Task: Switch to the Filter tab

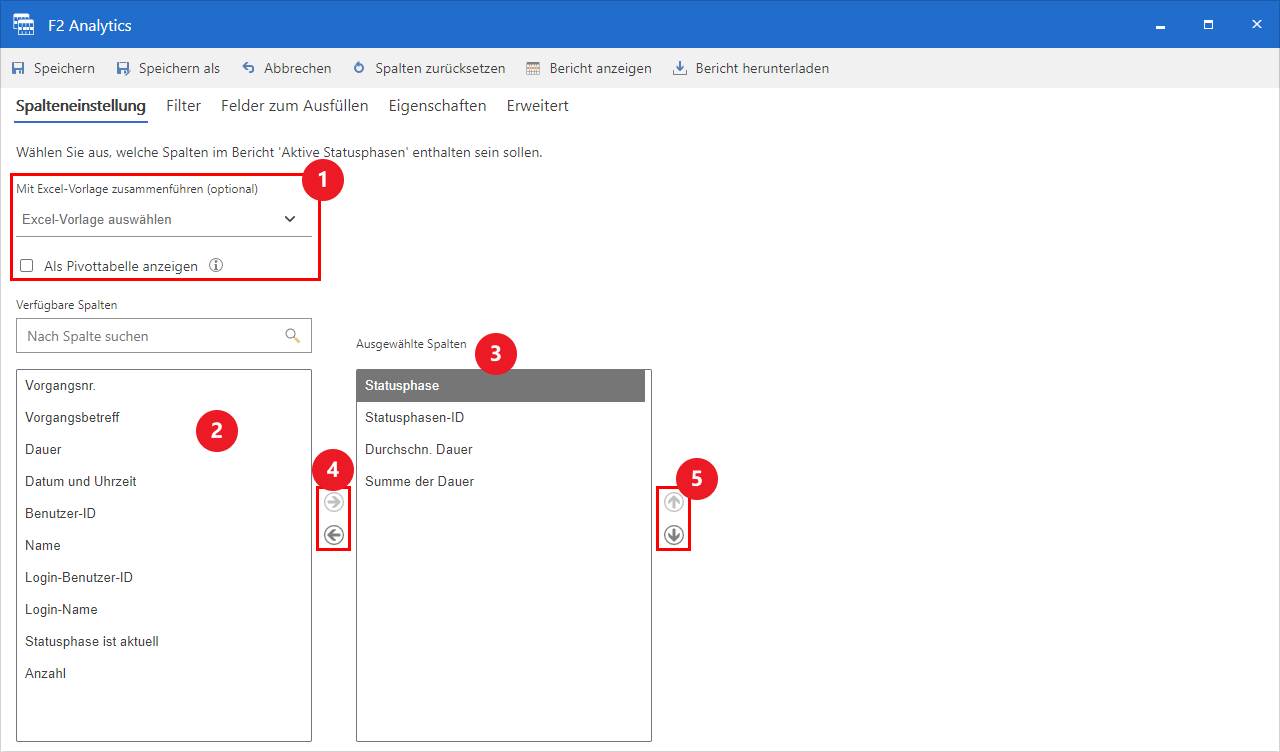Action: pos(183,105)
